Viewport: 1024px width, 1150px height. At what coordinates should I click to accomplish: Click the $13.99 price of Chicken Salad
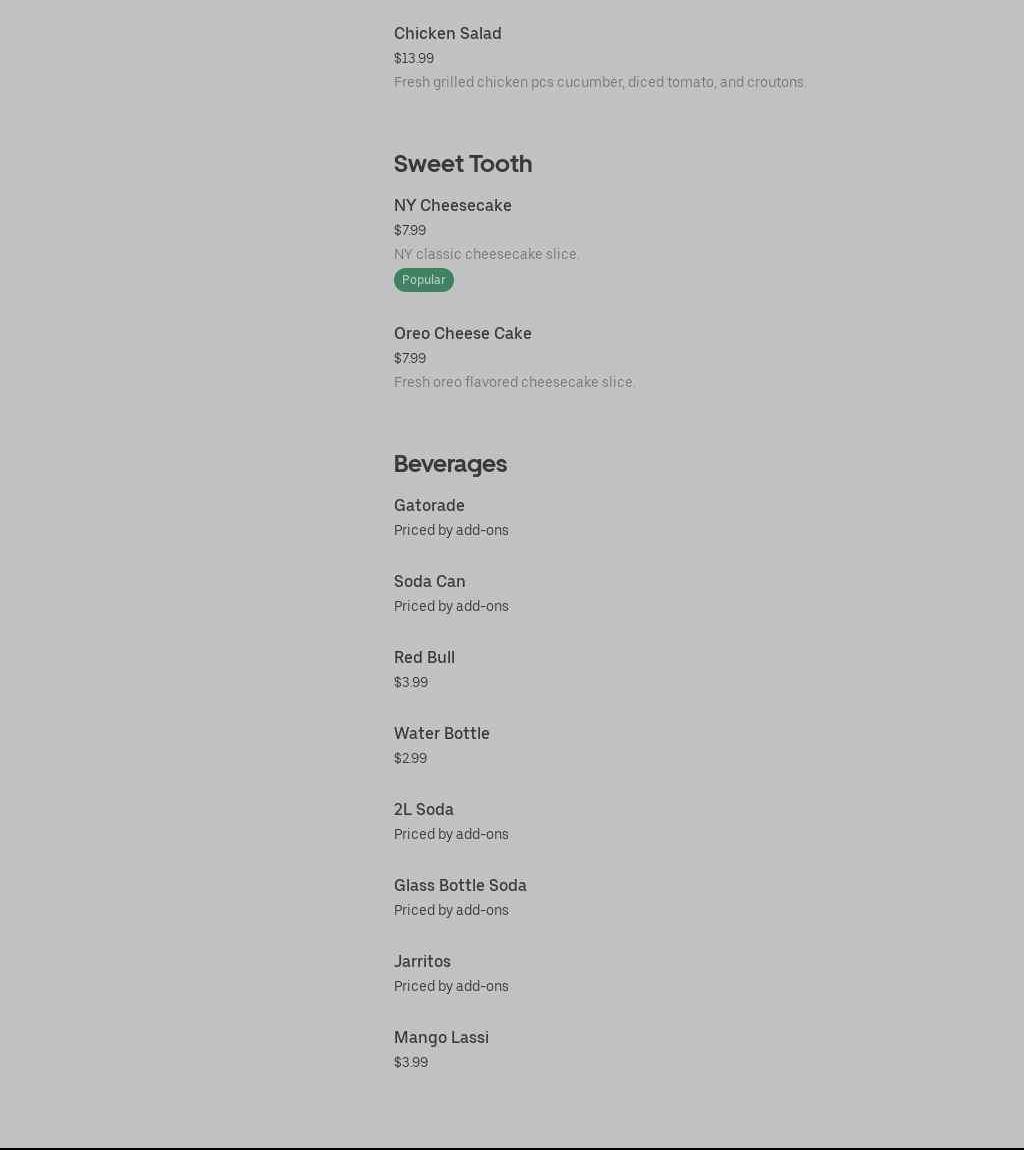[413, 59]
